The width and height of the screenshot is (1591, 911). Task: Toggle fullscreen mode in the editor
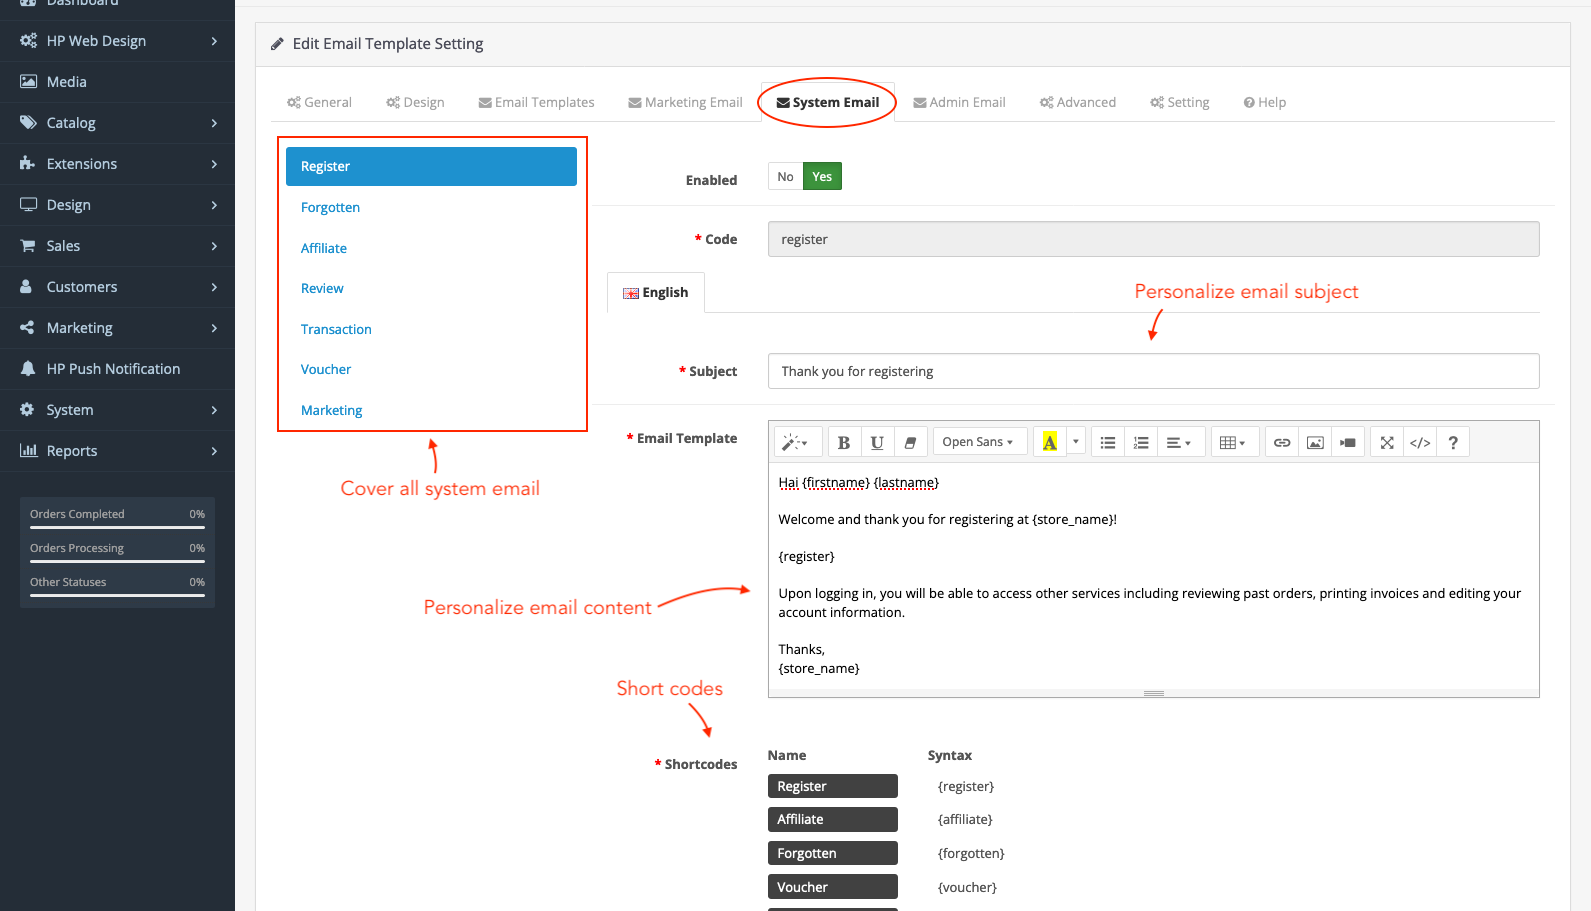1386,442
